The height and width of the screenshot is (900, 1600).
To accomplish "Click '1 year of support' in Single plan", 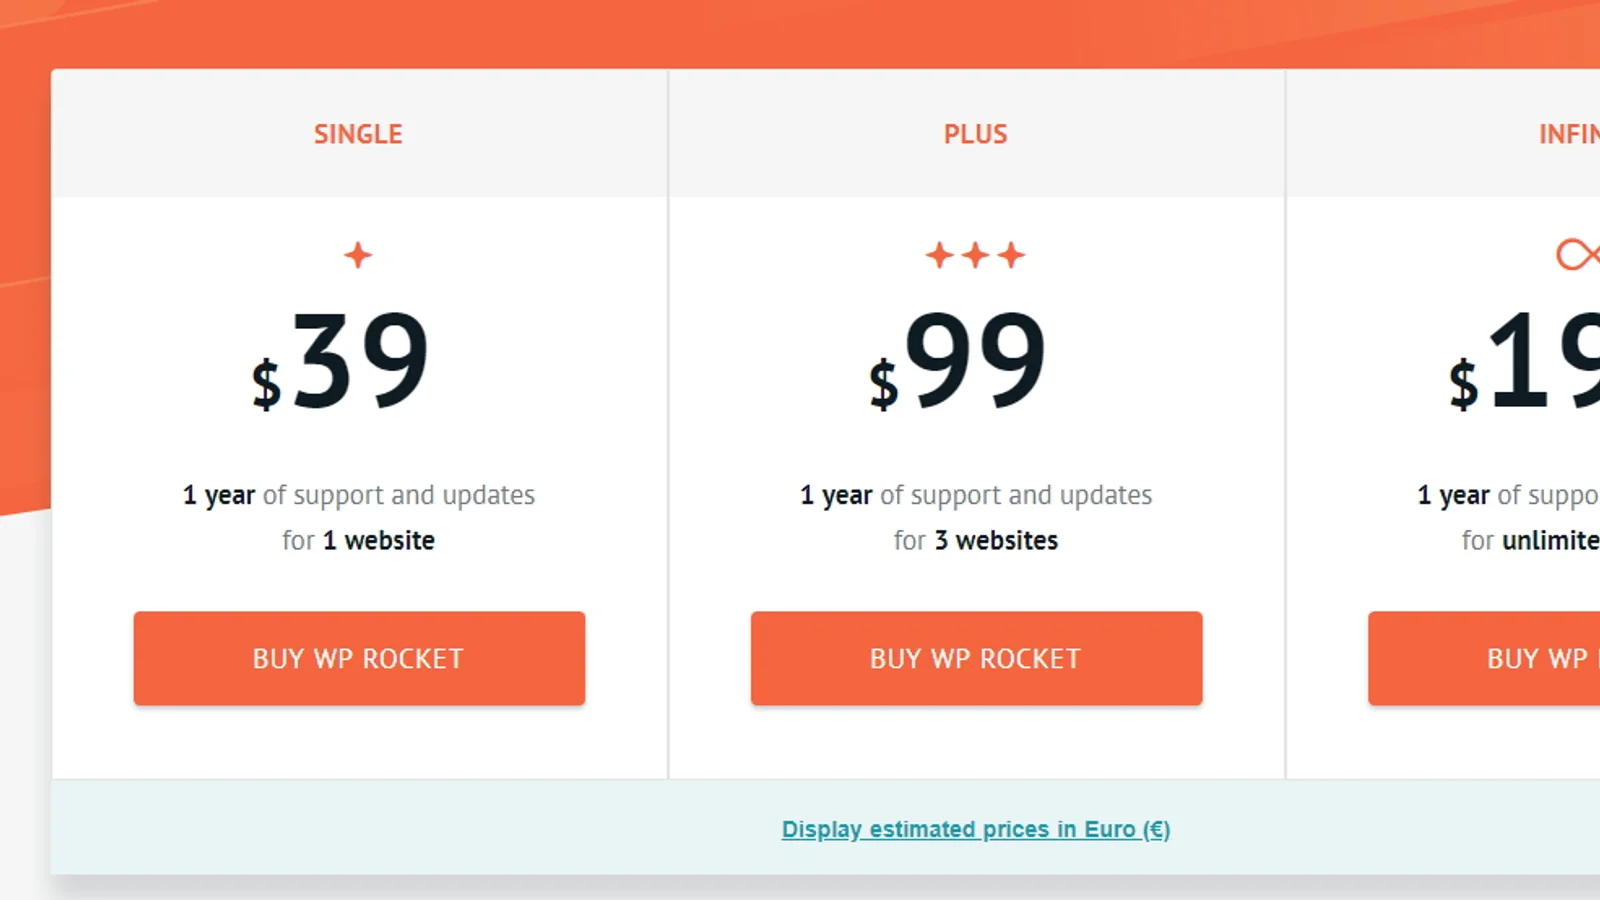I will (x=283, y=495).
